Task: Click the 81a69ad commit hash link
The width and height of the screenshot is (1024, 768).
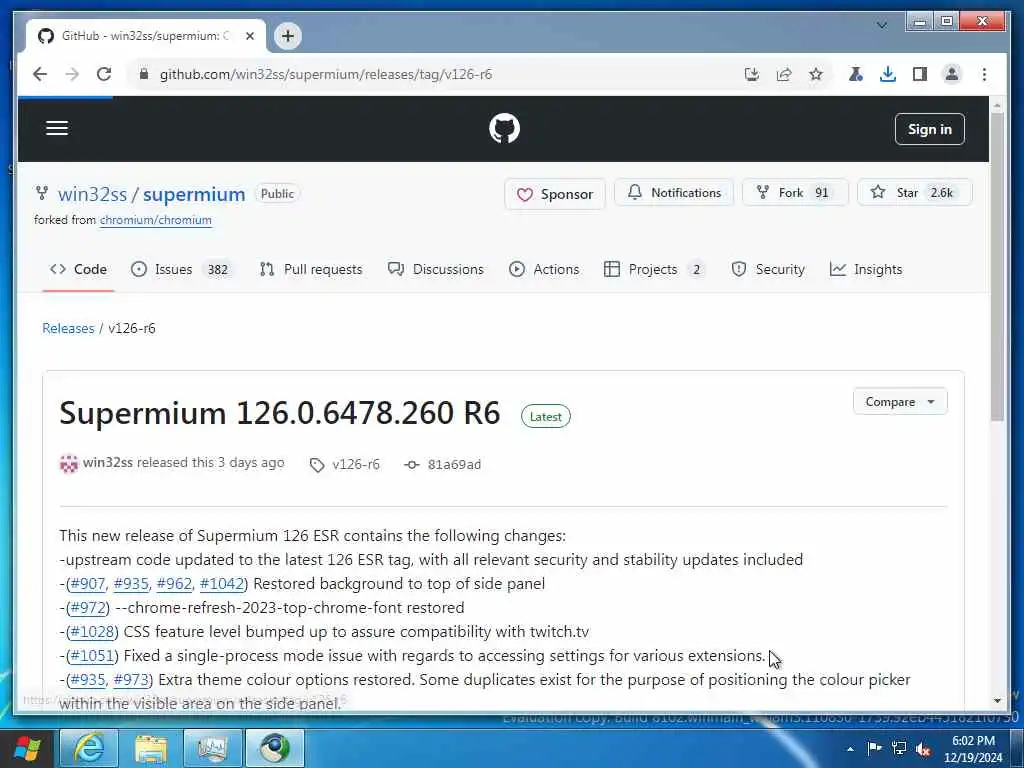Action: (454, 465)
